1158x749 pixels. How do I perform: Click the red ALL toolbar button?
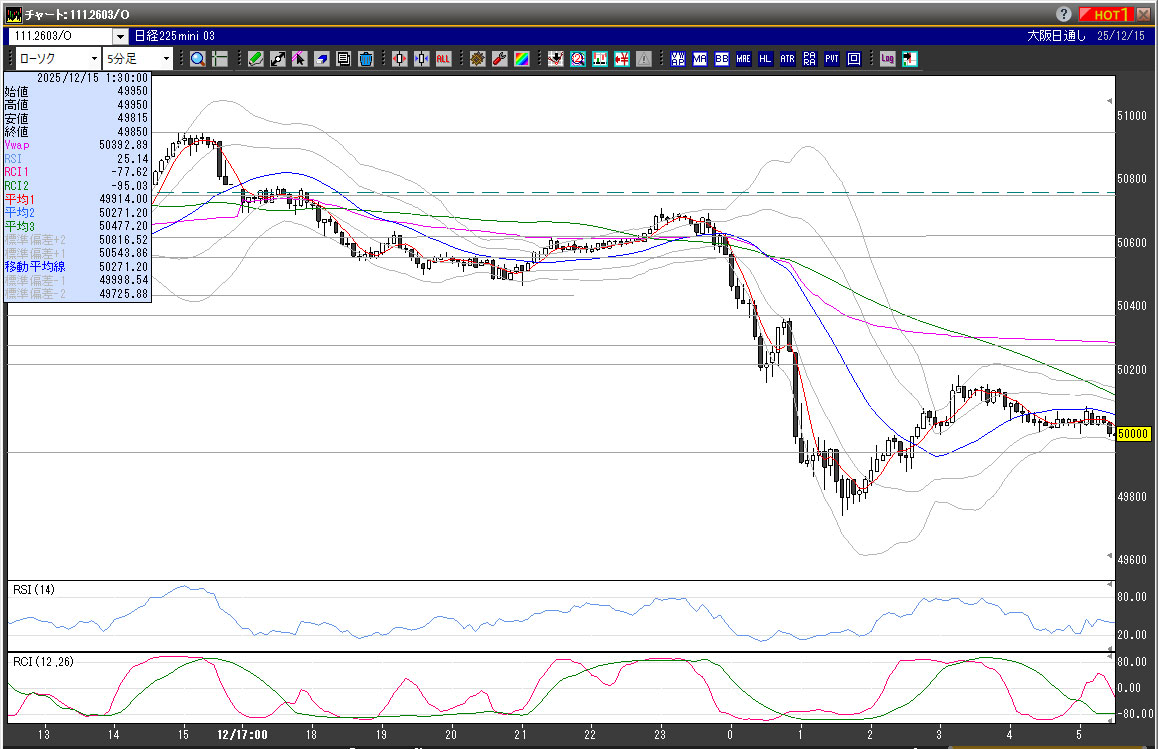(x=443, y=59)
